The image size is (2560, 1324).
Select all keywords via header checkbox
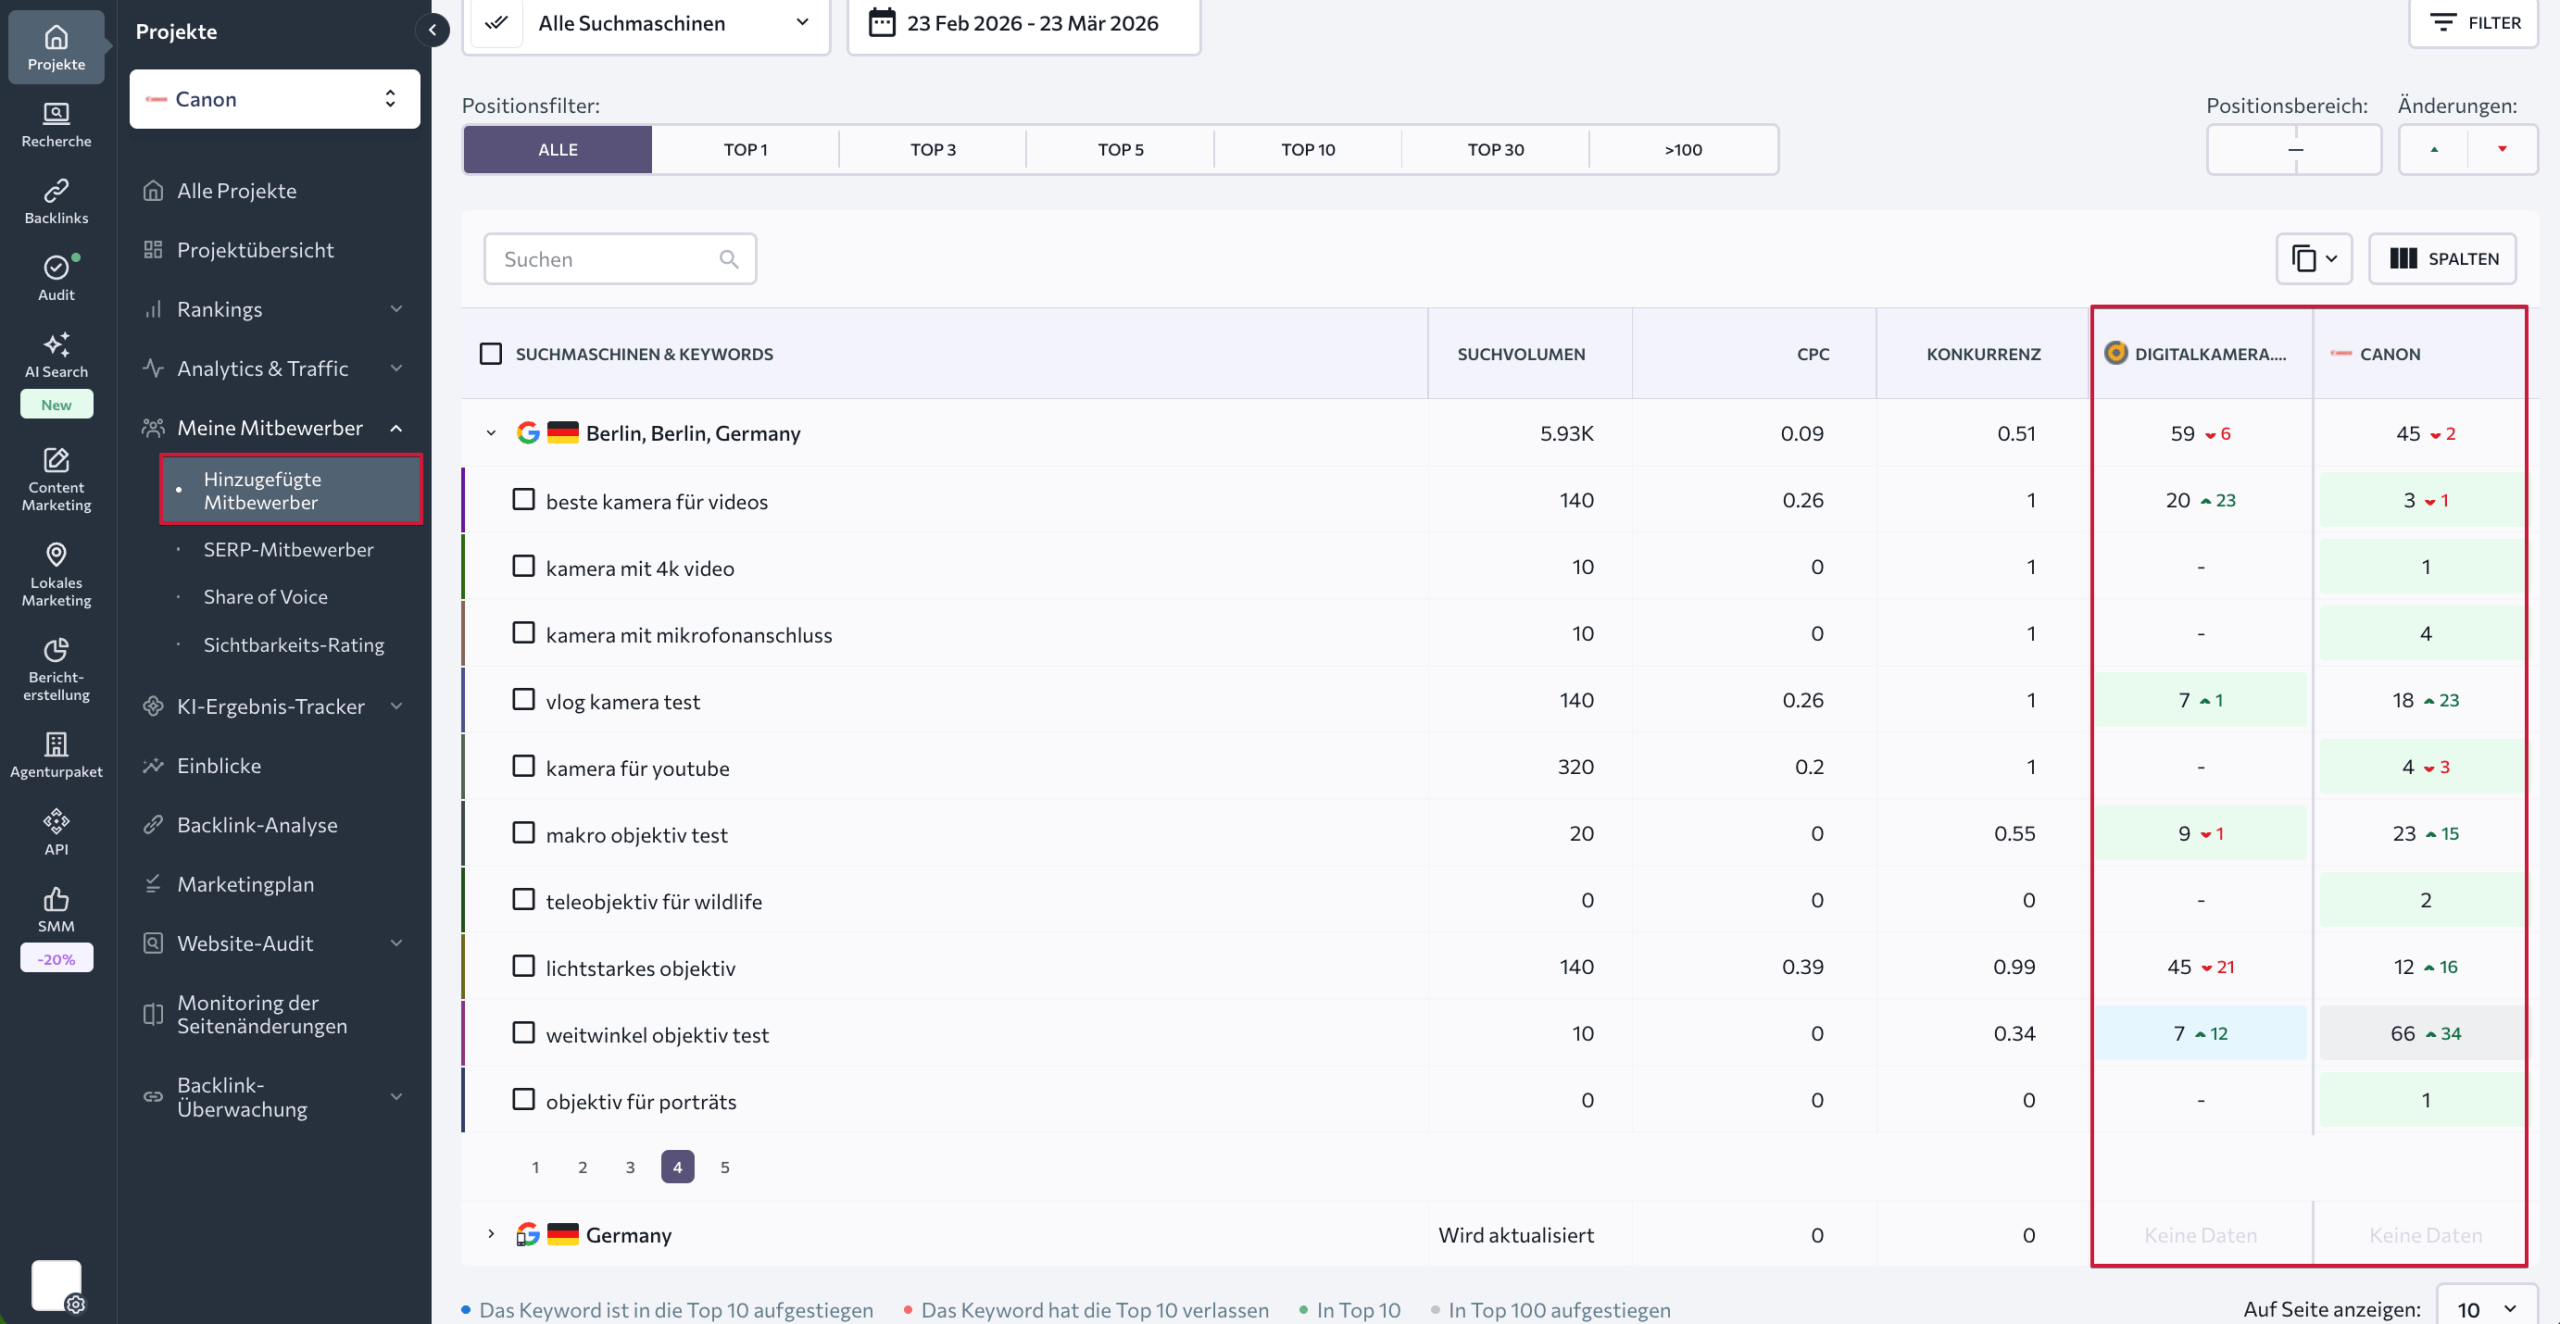(490, 354)
